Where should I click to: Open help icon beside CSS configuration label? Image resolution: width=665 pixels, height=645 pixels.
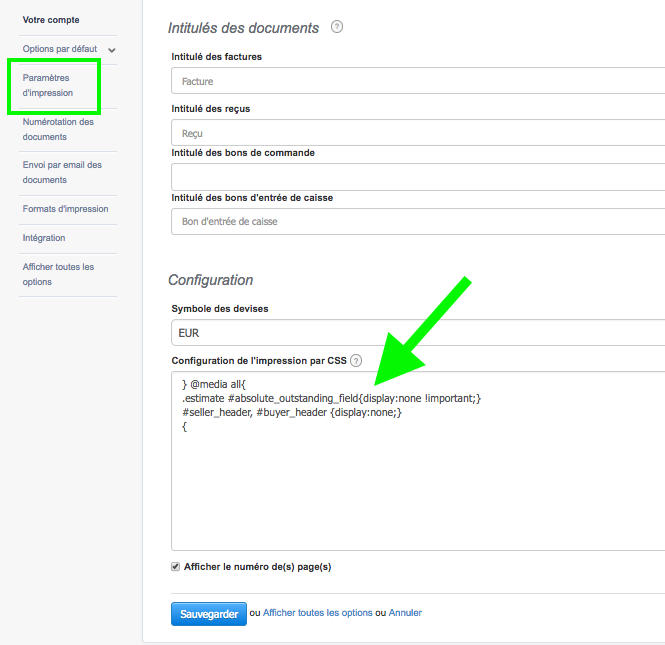tap(356, 361)
